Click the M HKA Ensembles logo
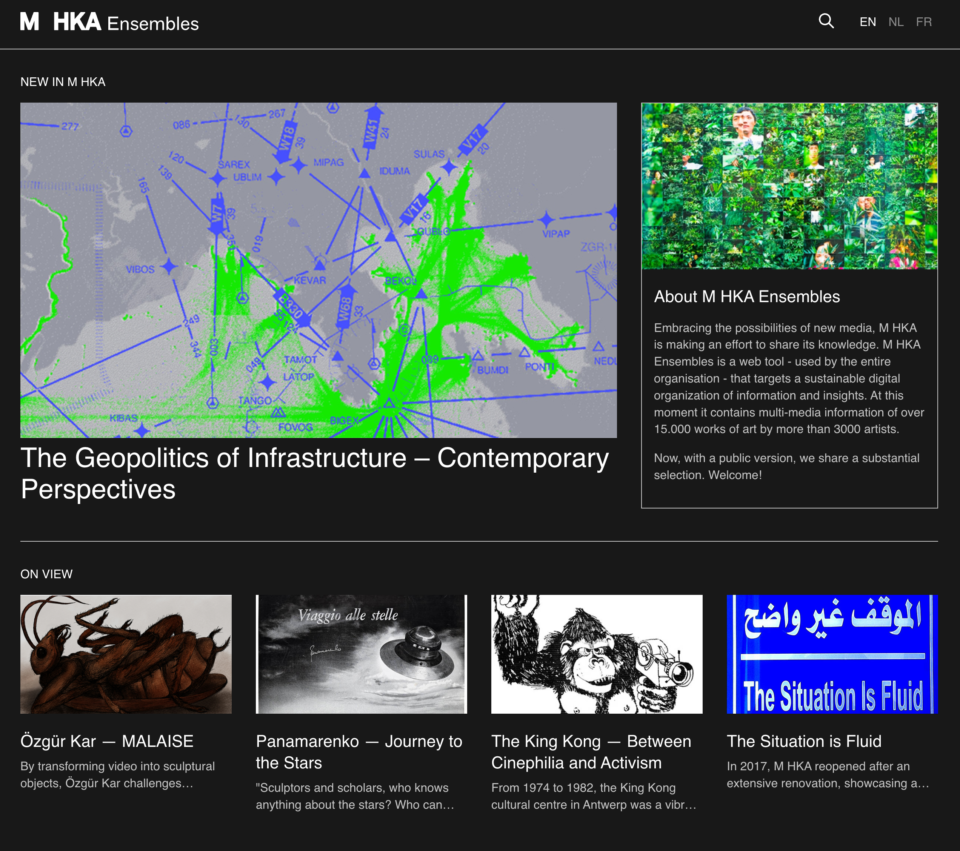Screen dimensions: 960x851 pos(110,22)
